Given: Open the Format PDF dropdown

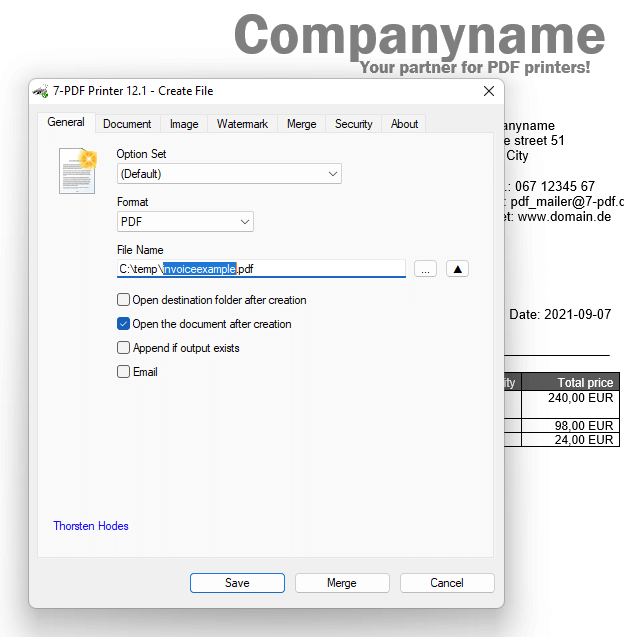Looking at the screenshot, I should pos(185,222).
